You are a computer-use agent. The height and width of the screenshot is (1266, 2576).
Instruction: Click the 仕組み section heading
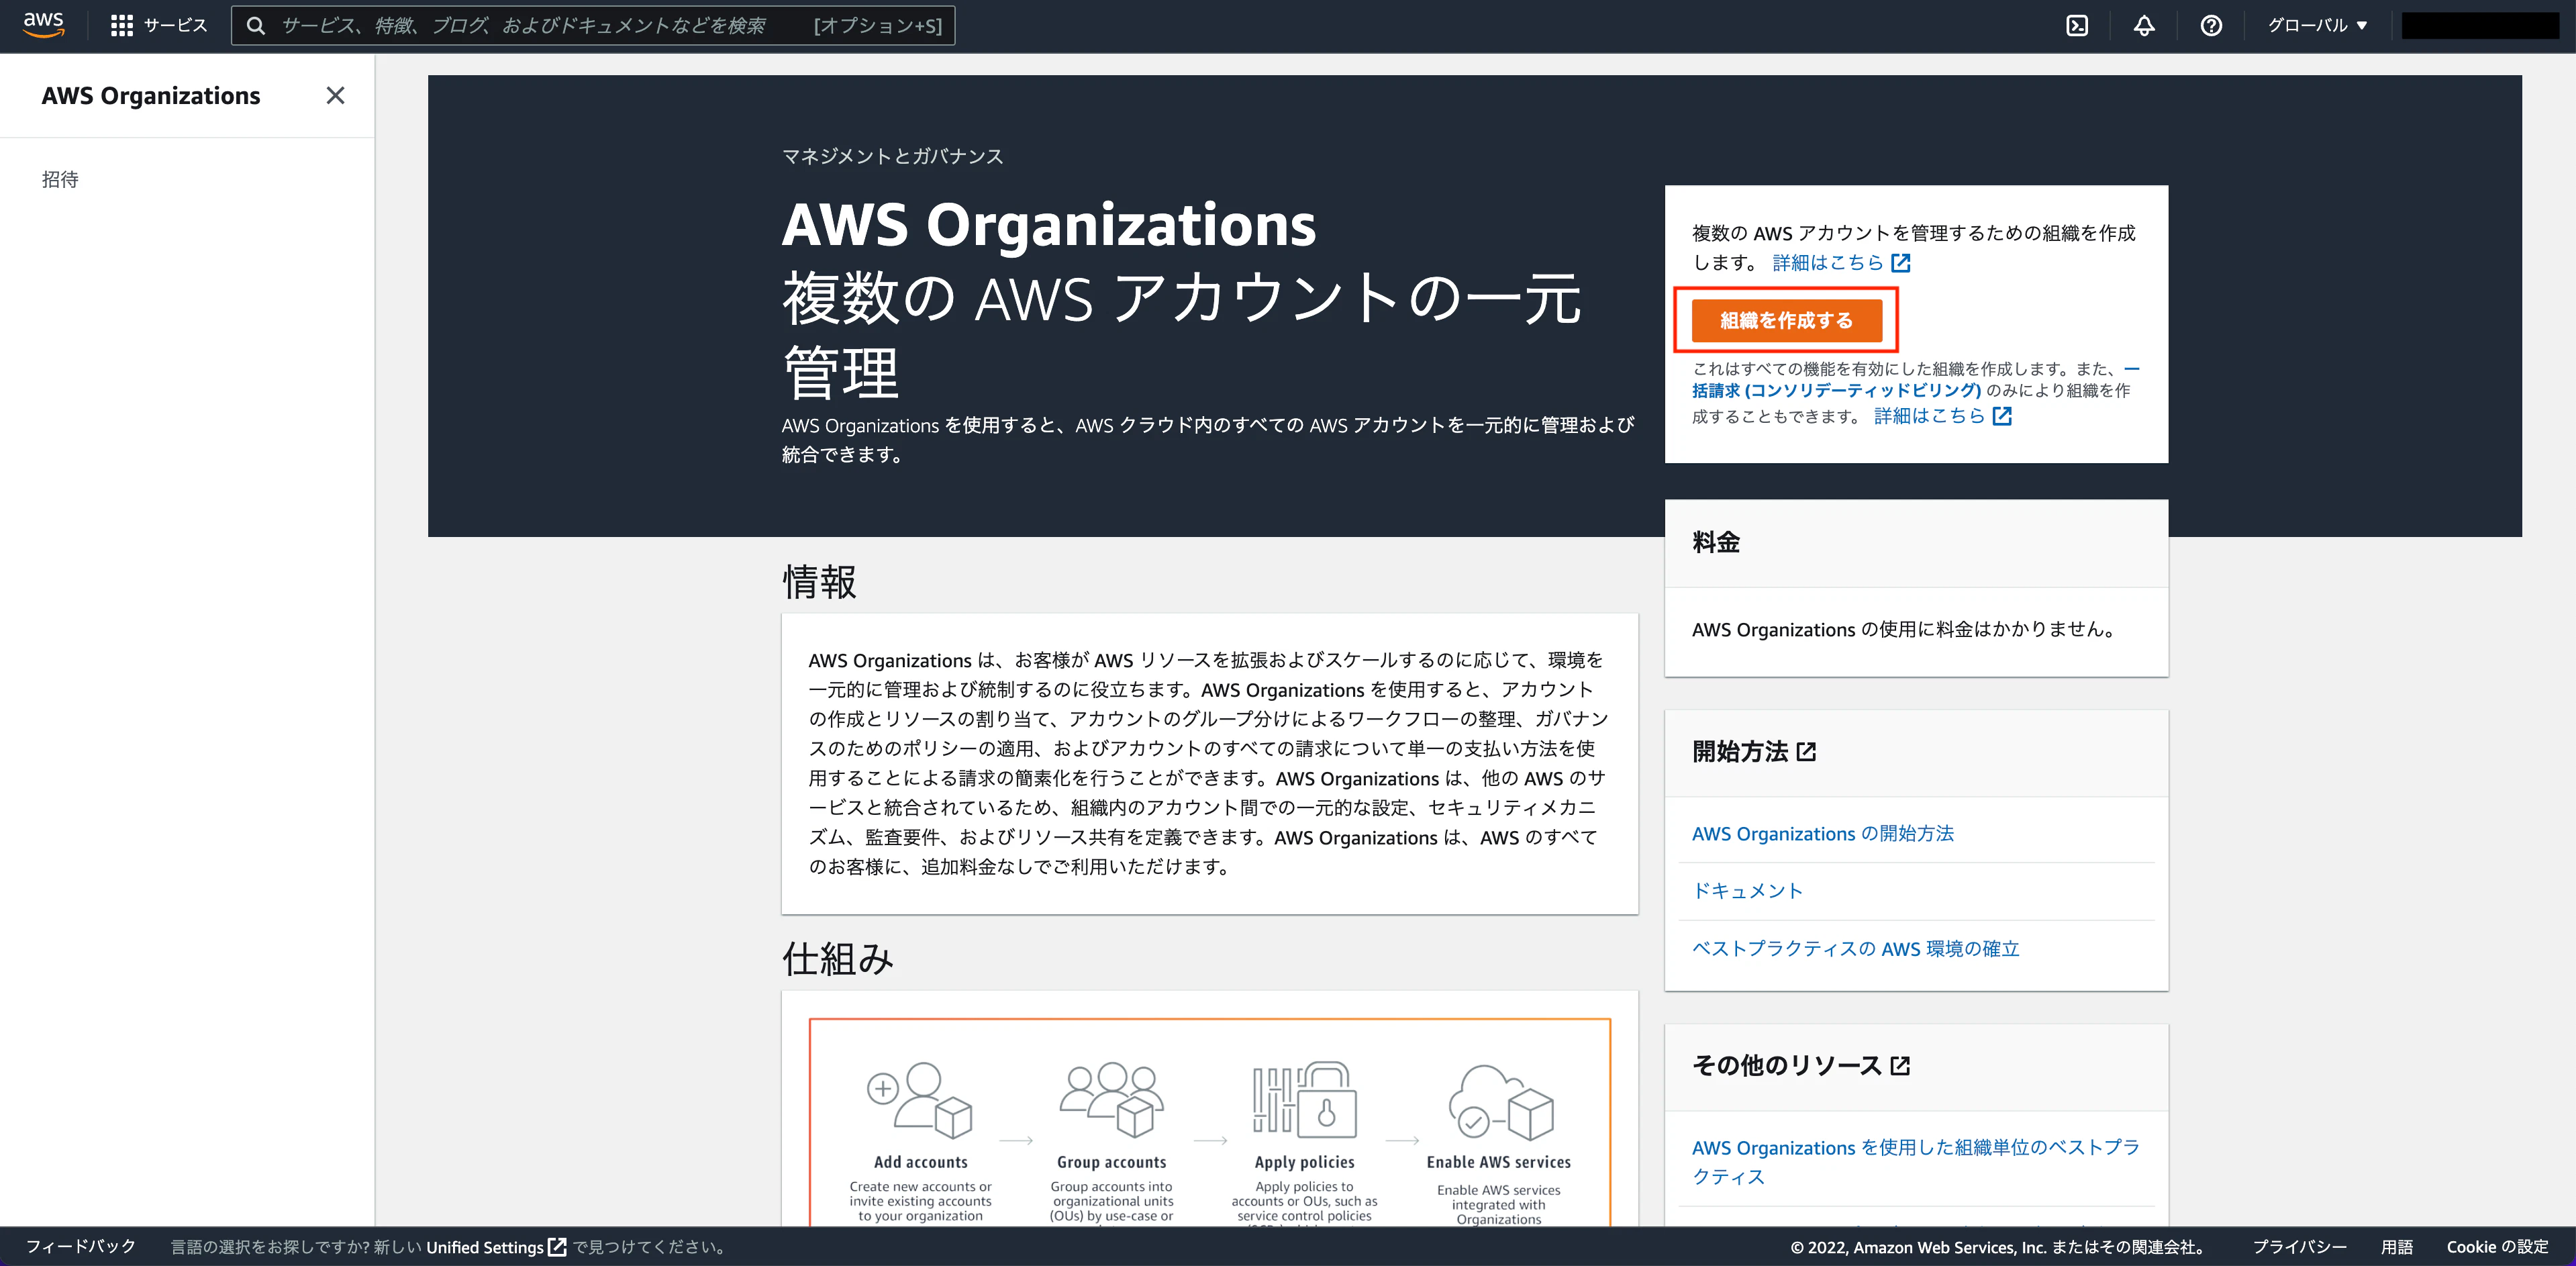pos(838,959)
